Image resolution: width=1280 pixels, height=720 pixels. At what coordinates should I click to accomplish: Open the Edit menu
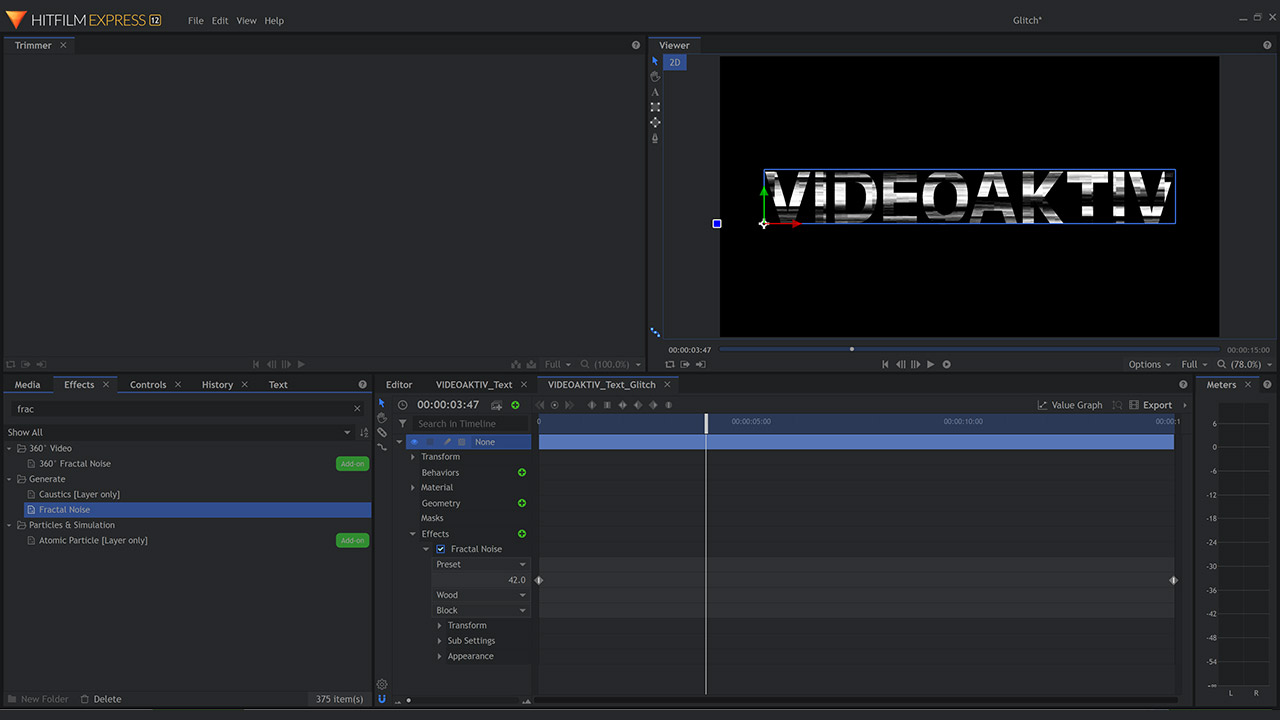click(220, 21)
